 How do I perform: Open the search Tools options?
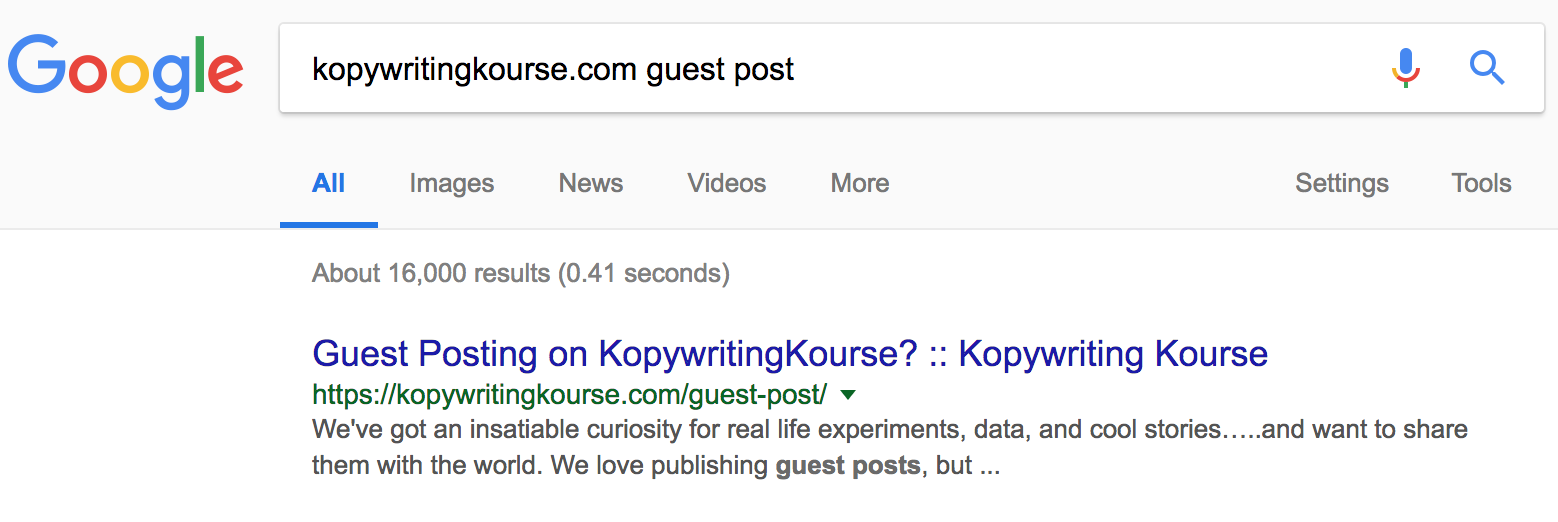pos(1481,184)
